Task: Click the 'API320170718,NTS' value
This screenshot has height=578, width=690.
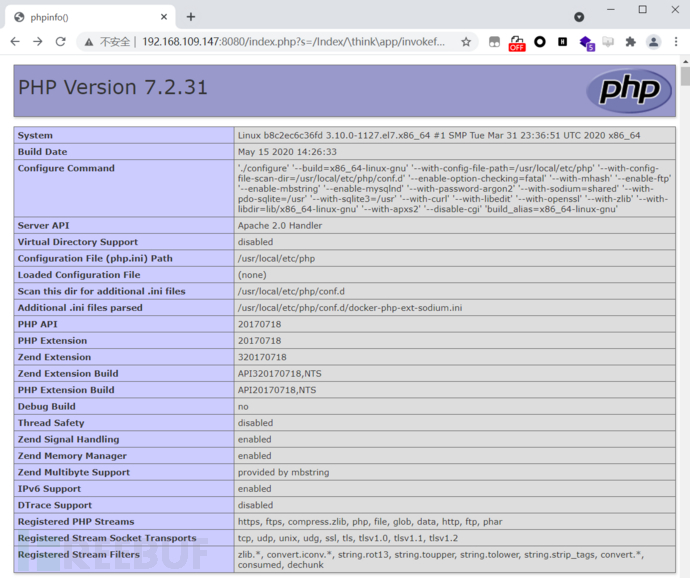Action: pos(280,374)
